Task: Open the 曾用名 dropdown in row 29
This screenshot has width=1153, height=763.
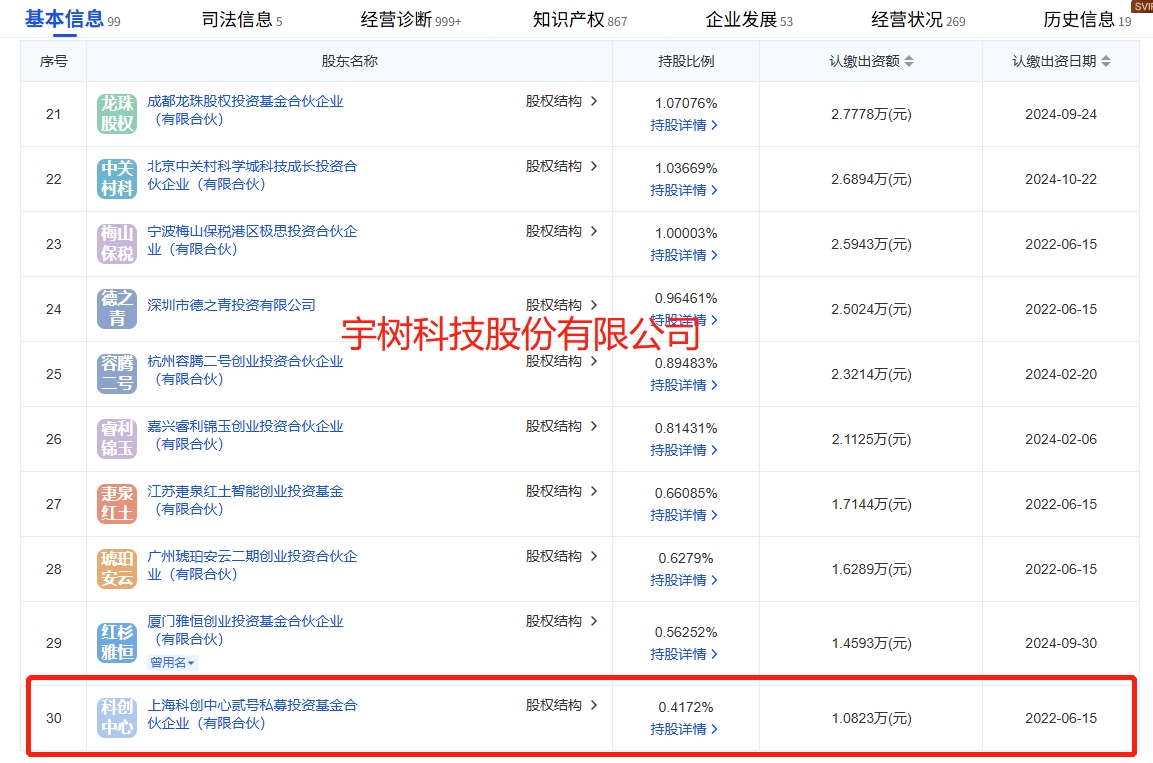Action: [173, 662]
